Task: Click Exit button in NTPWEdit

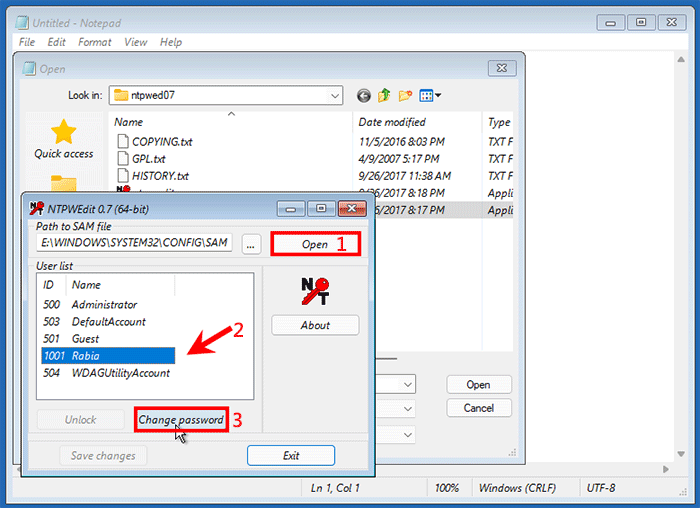Action: (x=291, y=455)
